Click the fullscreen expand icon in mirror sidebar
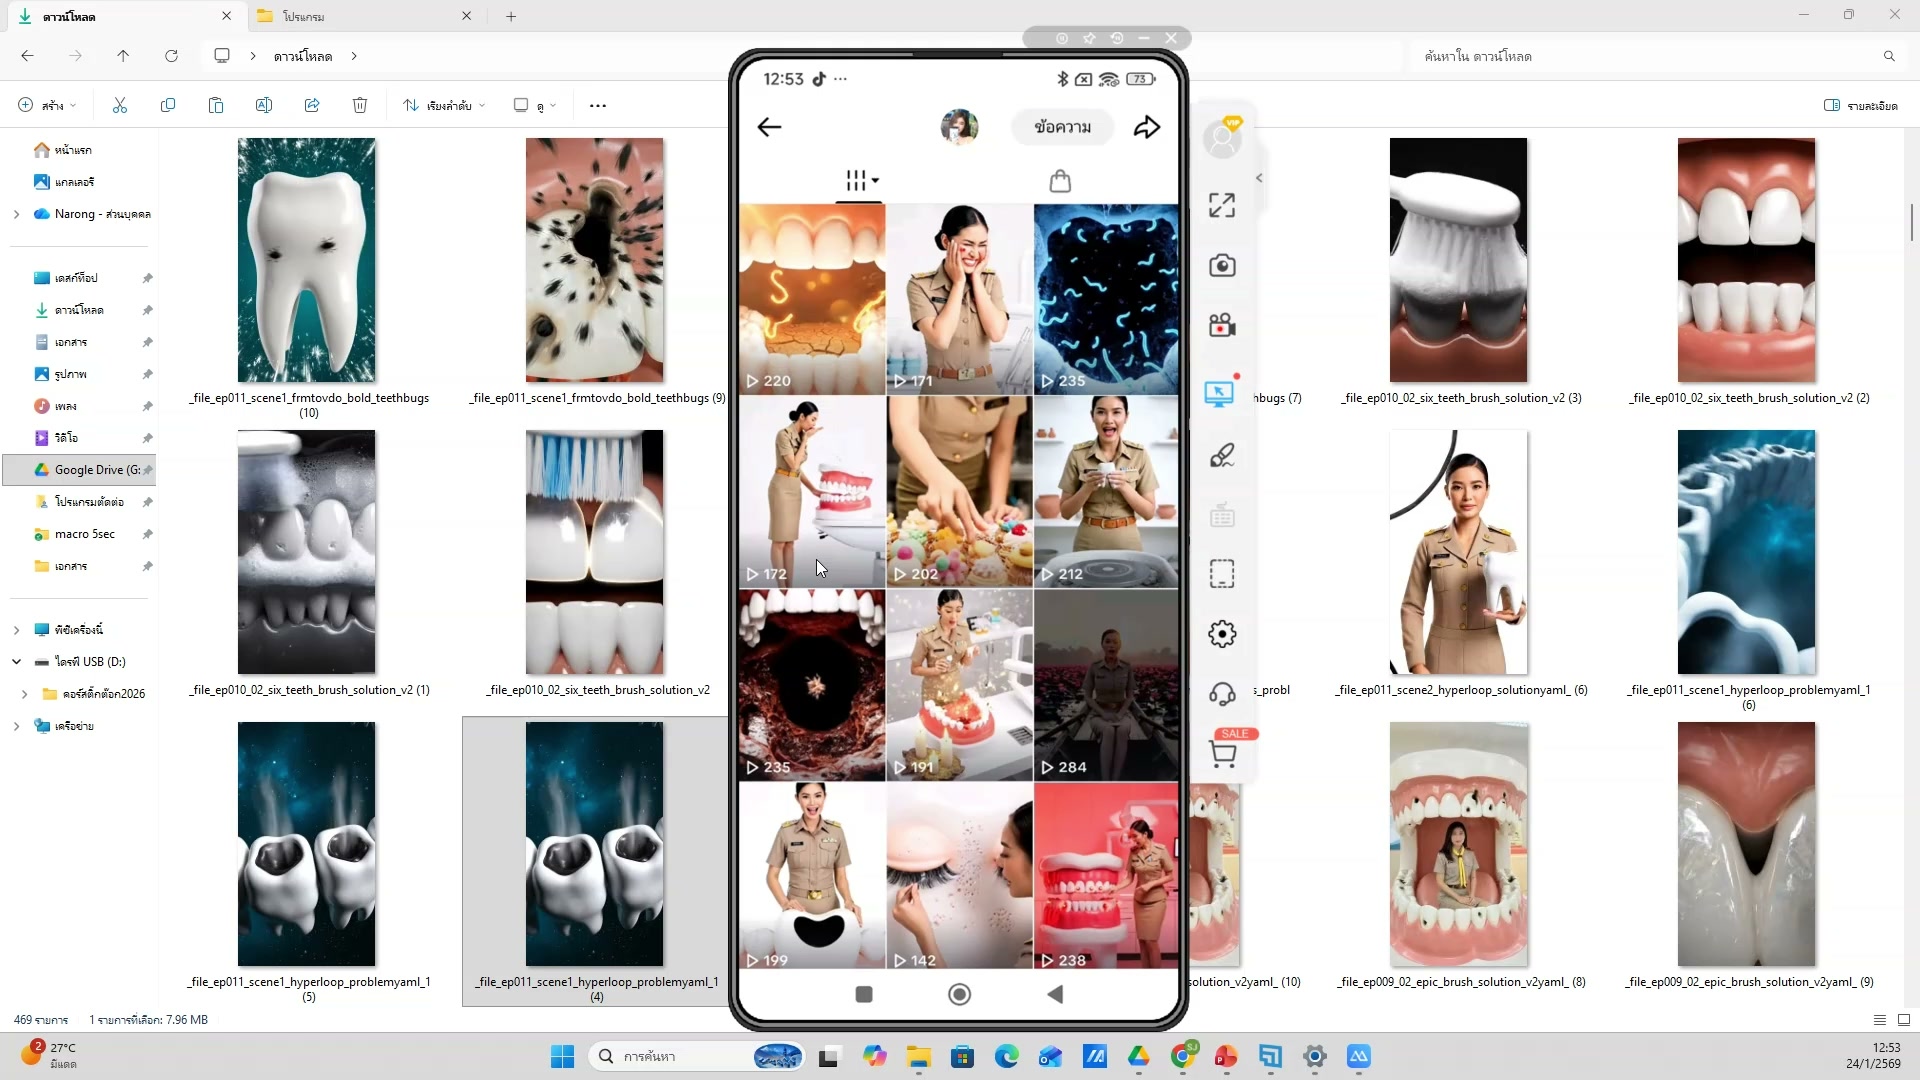 (1221, 206)
